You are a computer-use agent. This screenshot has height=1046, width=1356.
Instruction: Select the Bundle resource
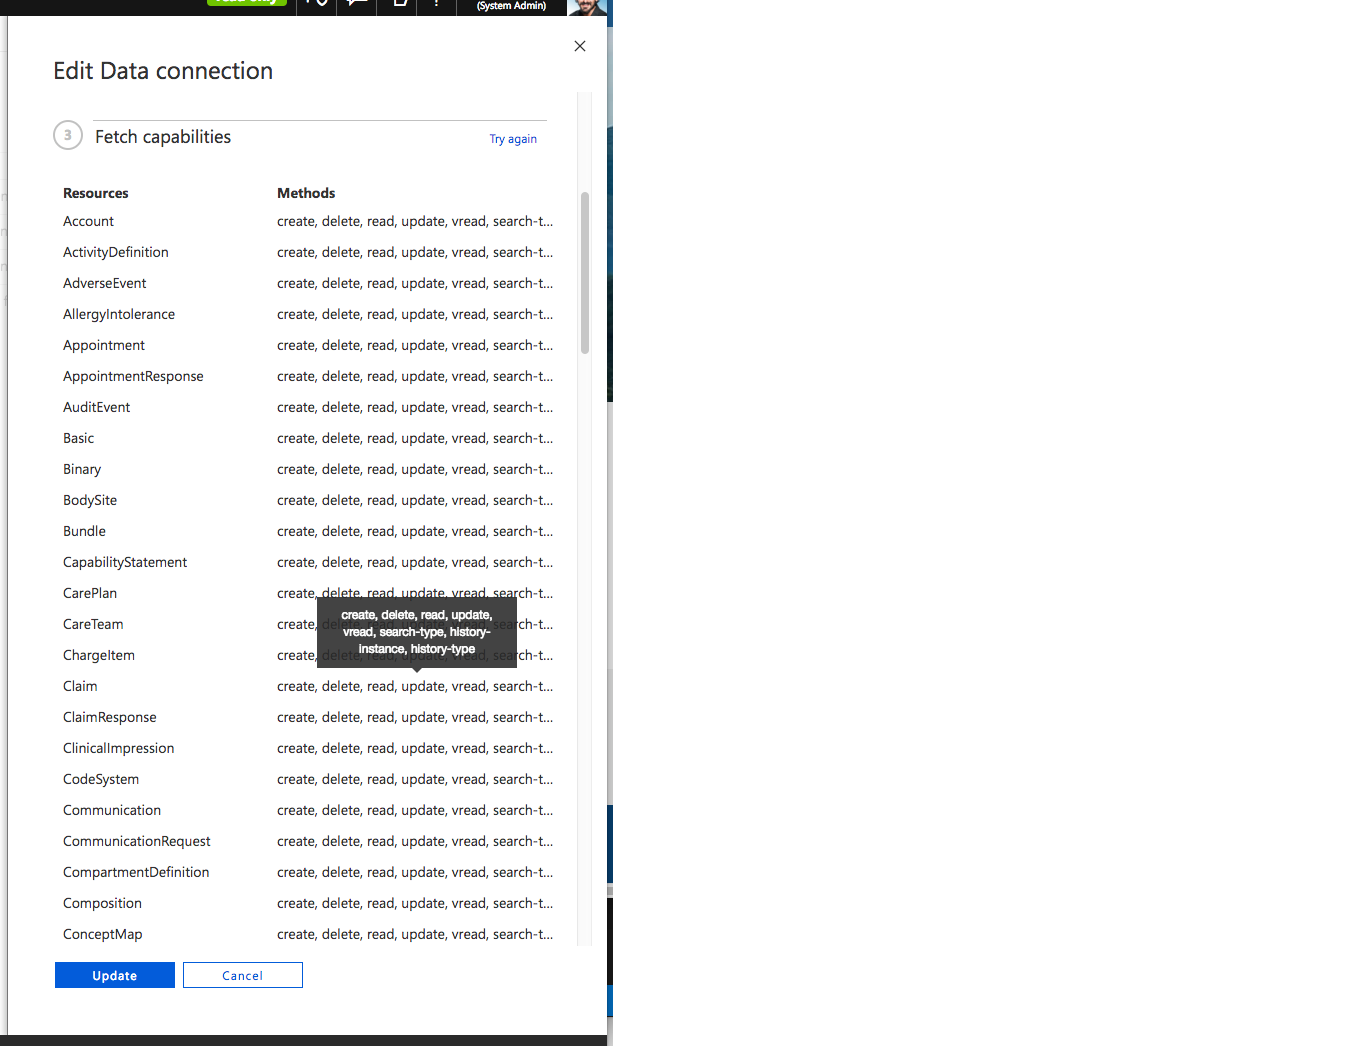point(84,531)
